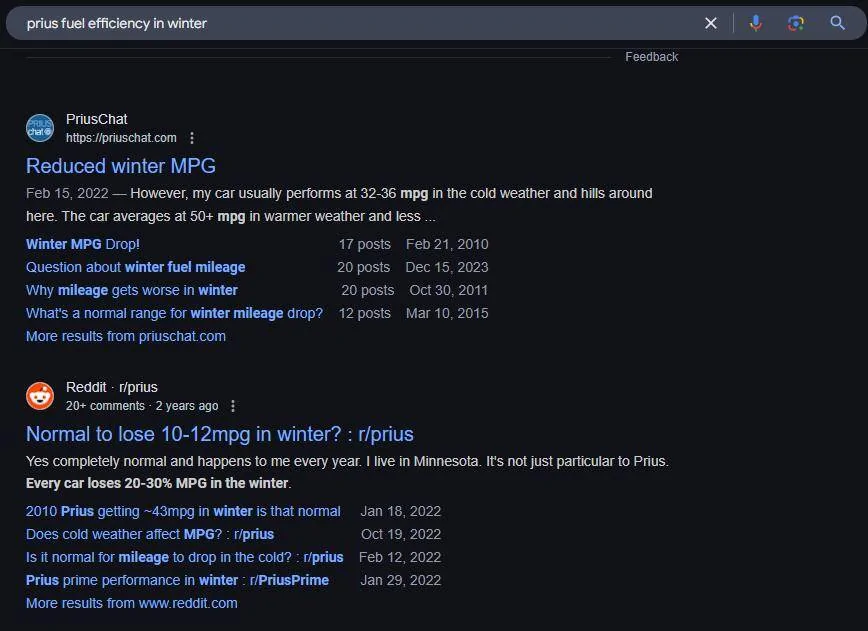Open 'What's a normal range for winter mileage drop?'
Viewport: 868px width, 631px height.
(174, 313)
